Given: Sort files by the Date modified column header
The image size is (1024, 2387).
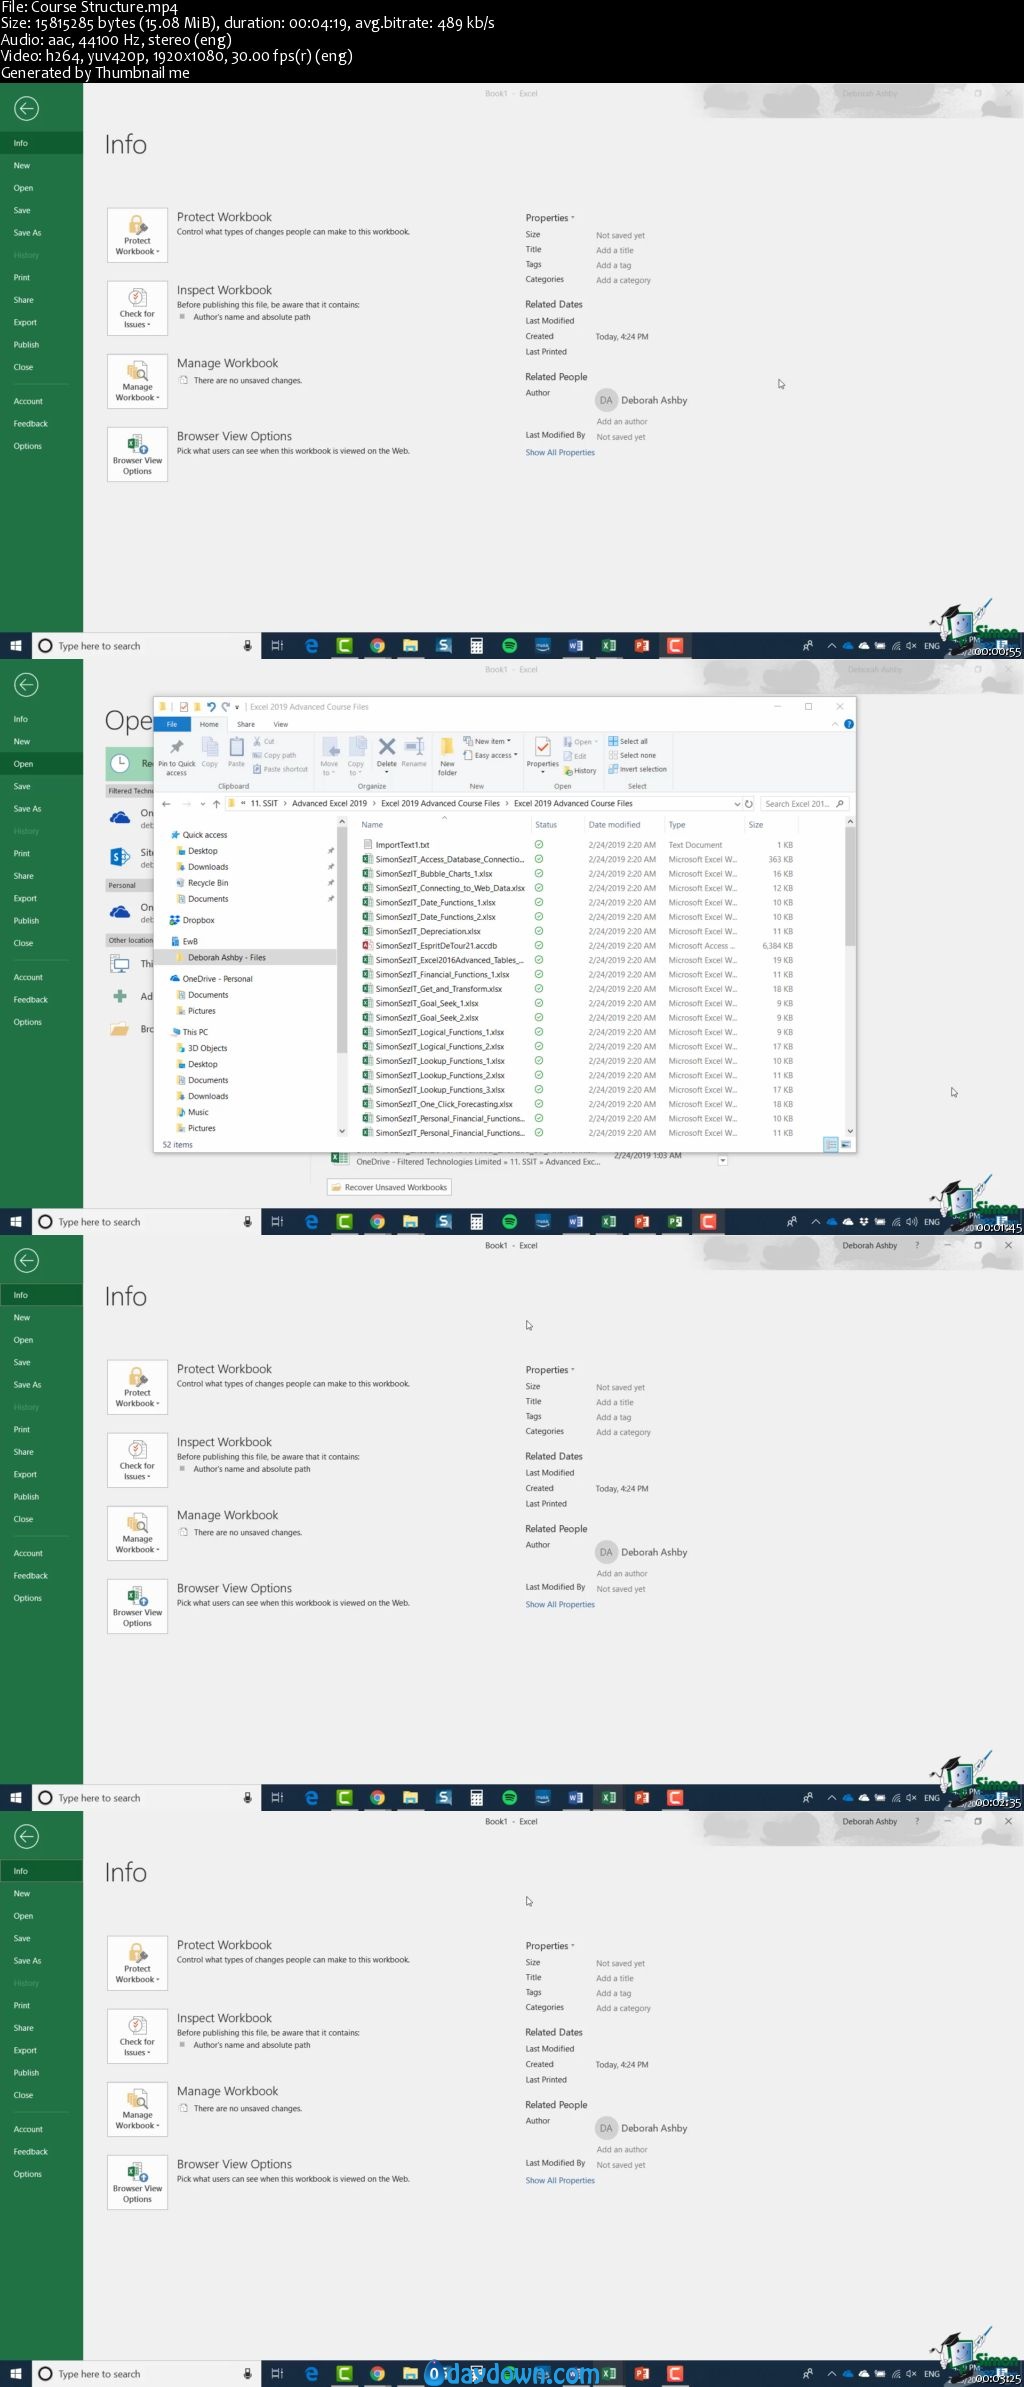Looking at the screenshot, I should [614, 825].
